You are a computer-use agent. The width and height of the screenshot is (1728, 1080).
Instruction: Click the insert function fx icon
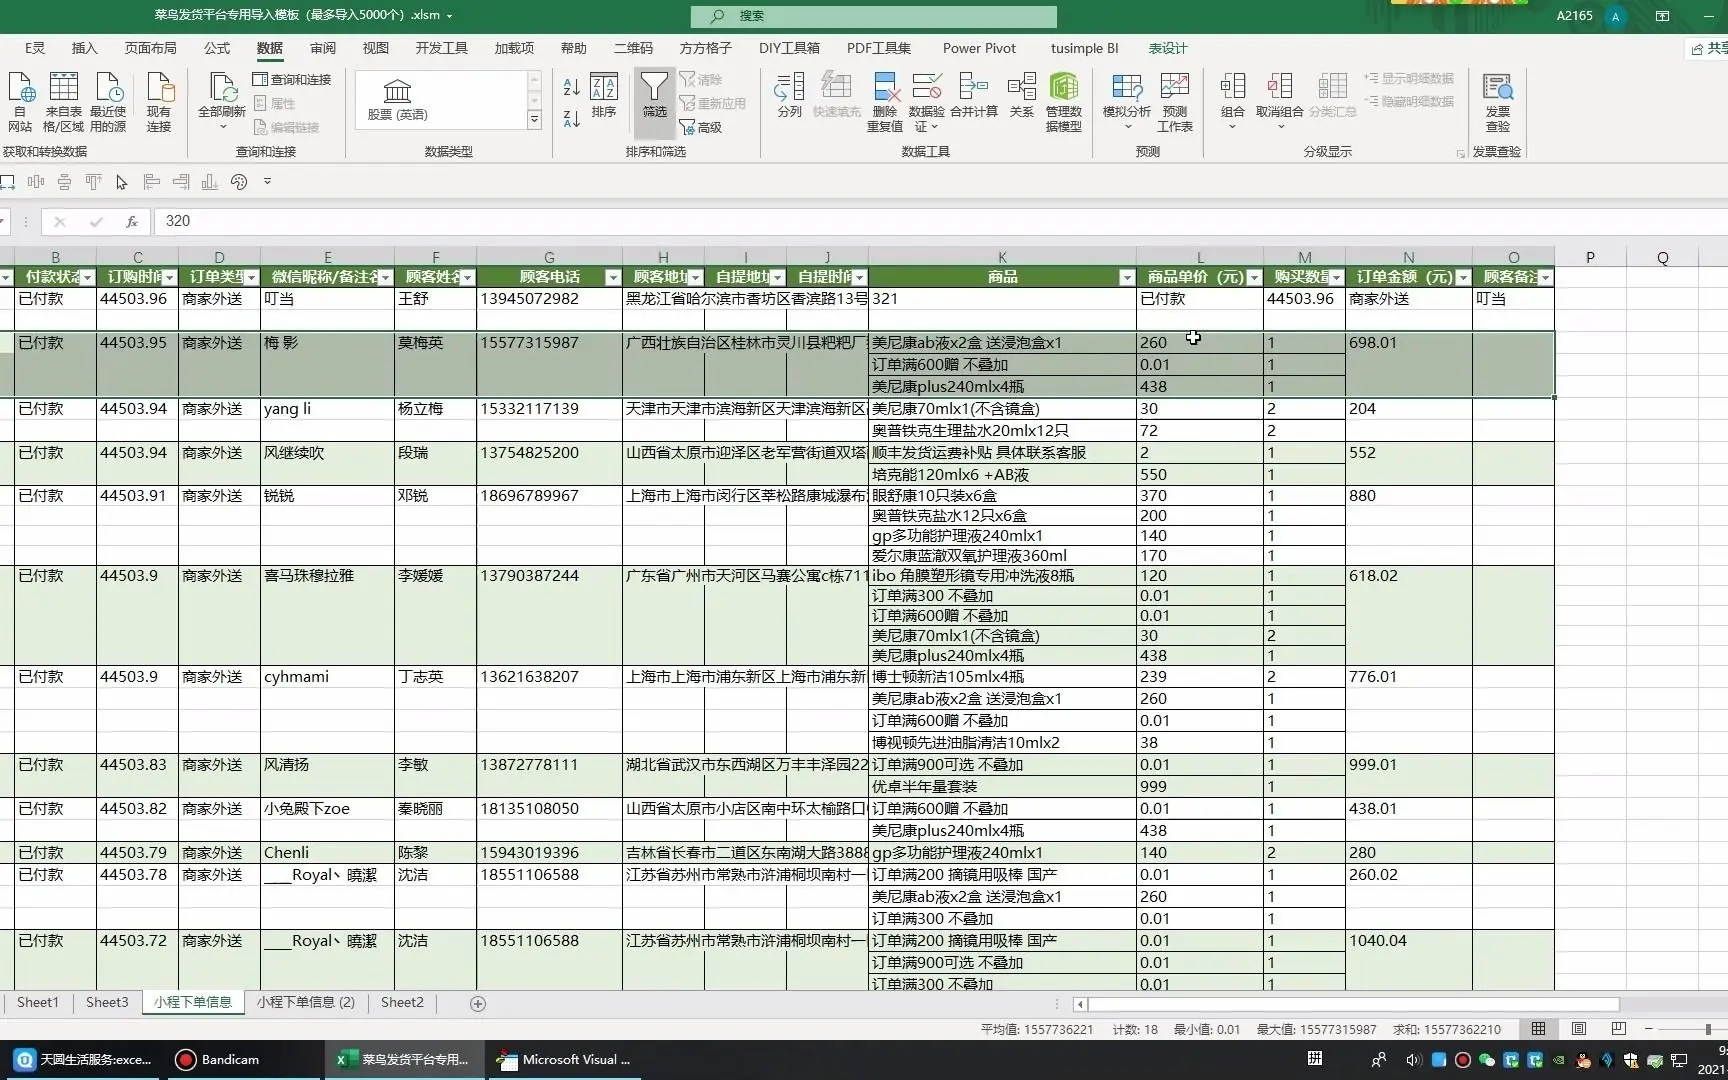131,221
